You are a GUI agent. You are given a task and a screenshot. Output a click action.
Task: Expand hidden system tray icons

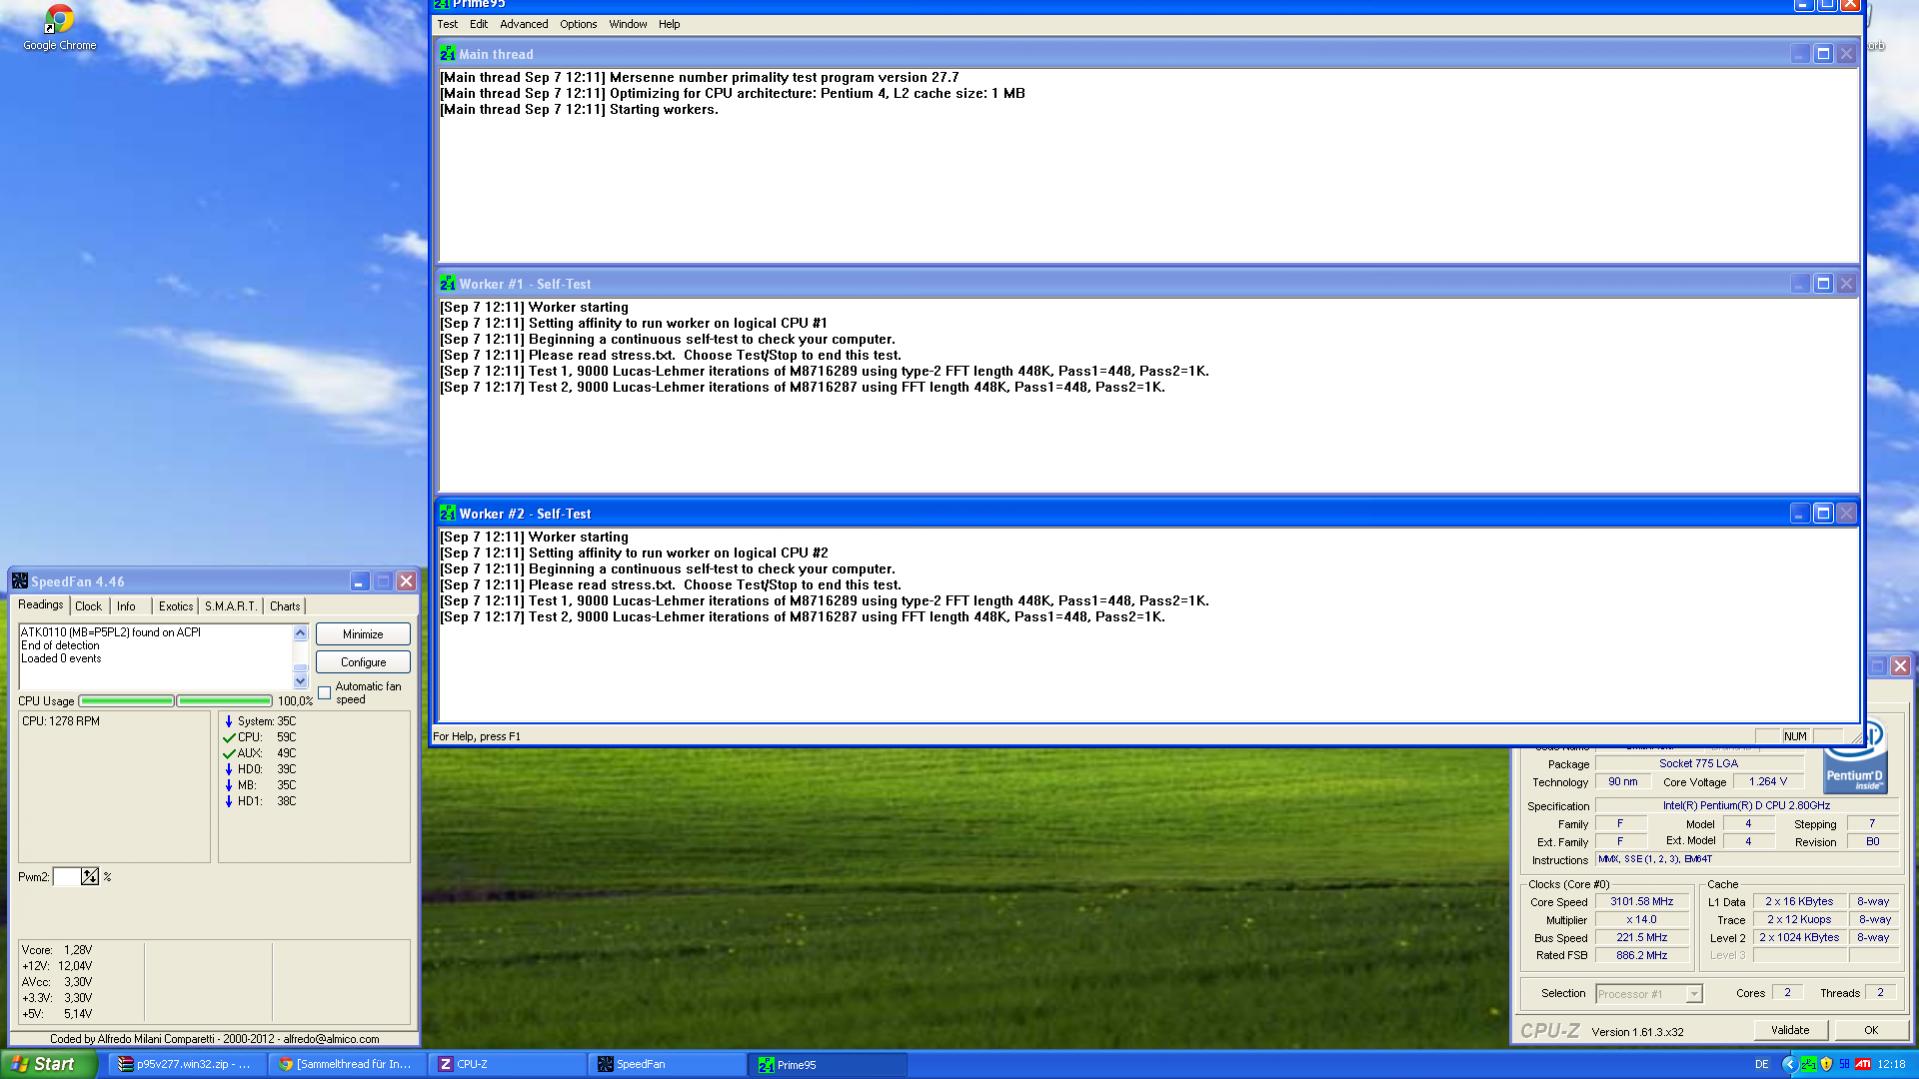[1788, 1064]
